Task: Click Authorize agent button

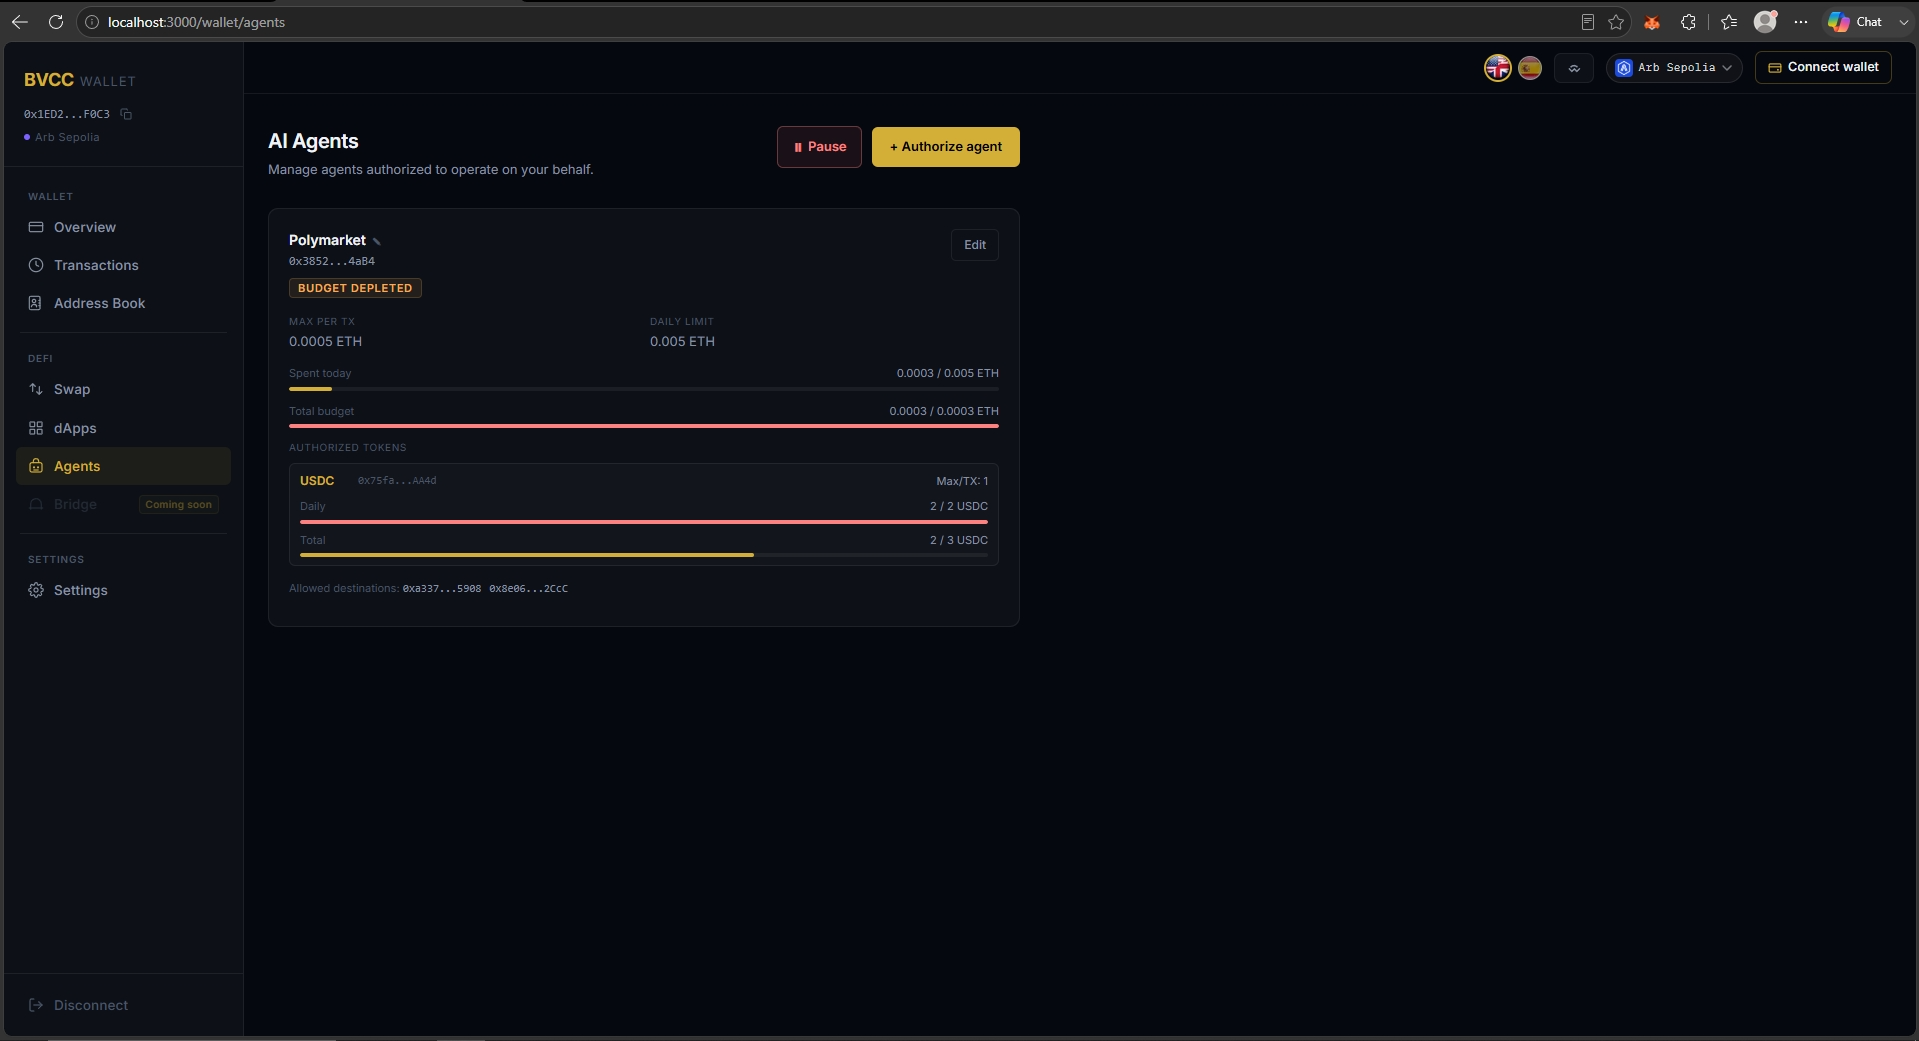Action: 946,147
